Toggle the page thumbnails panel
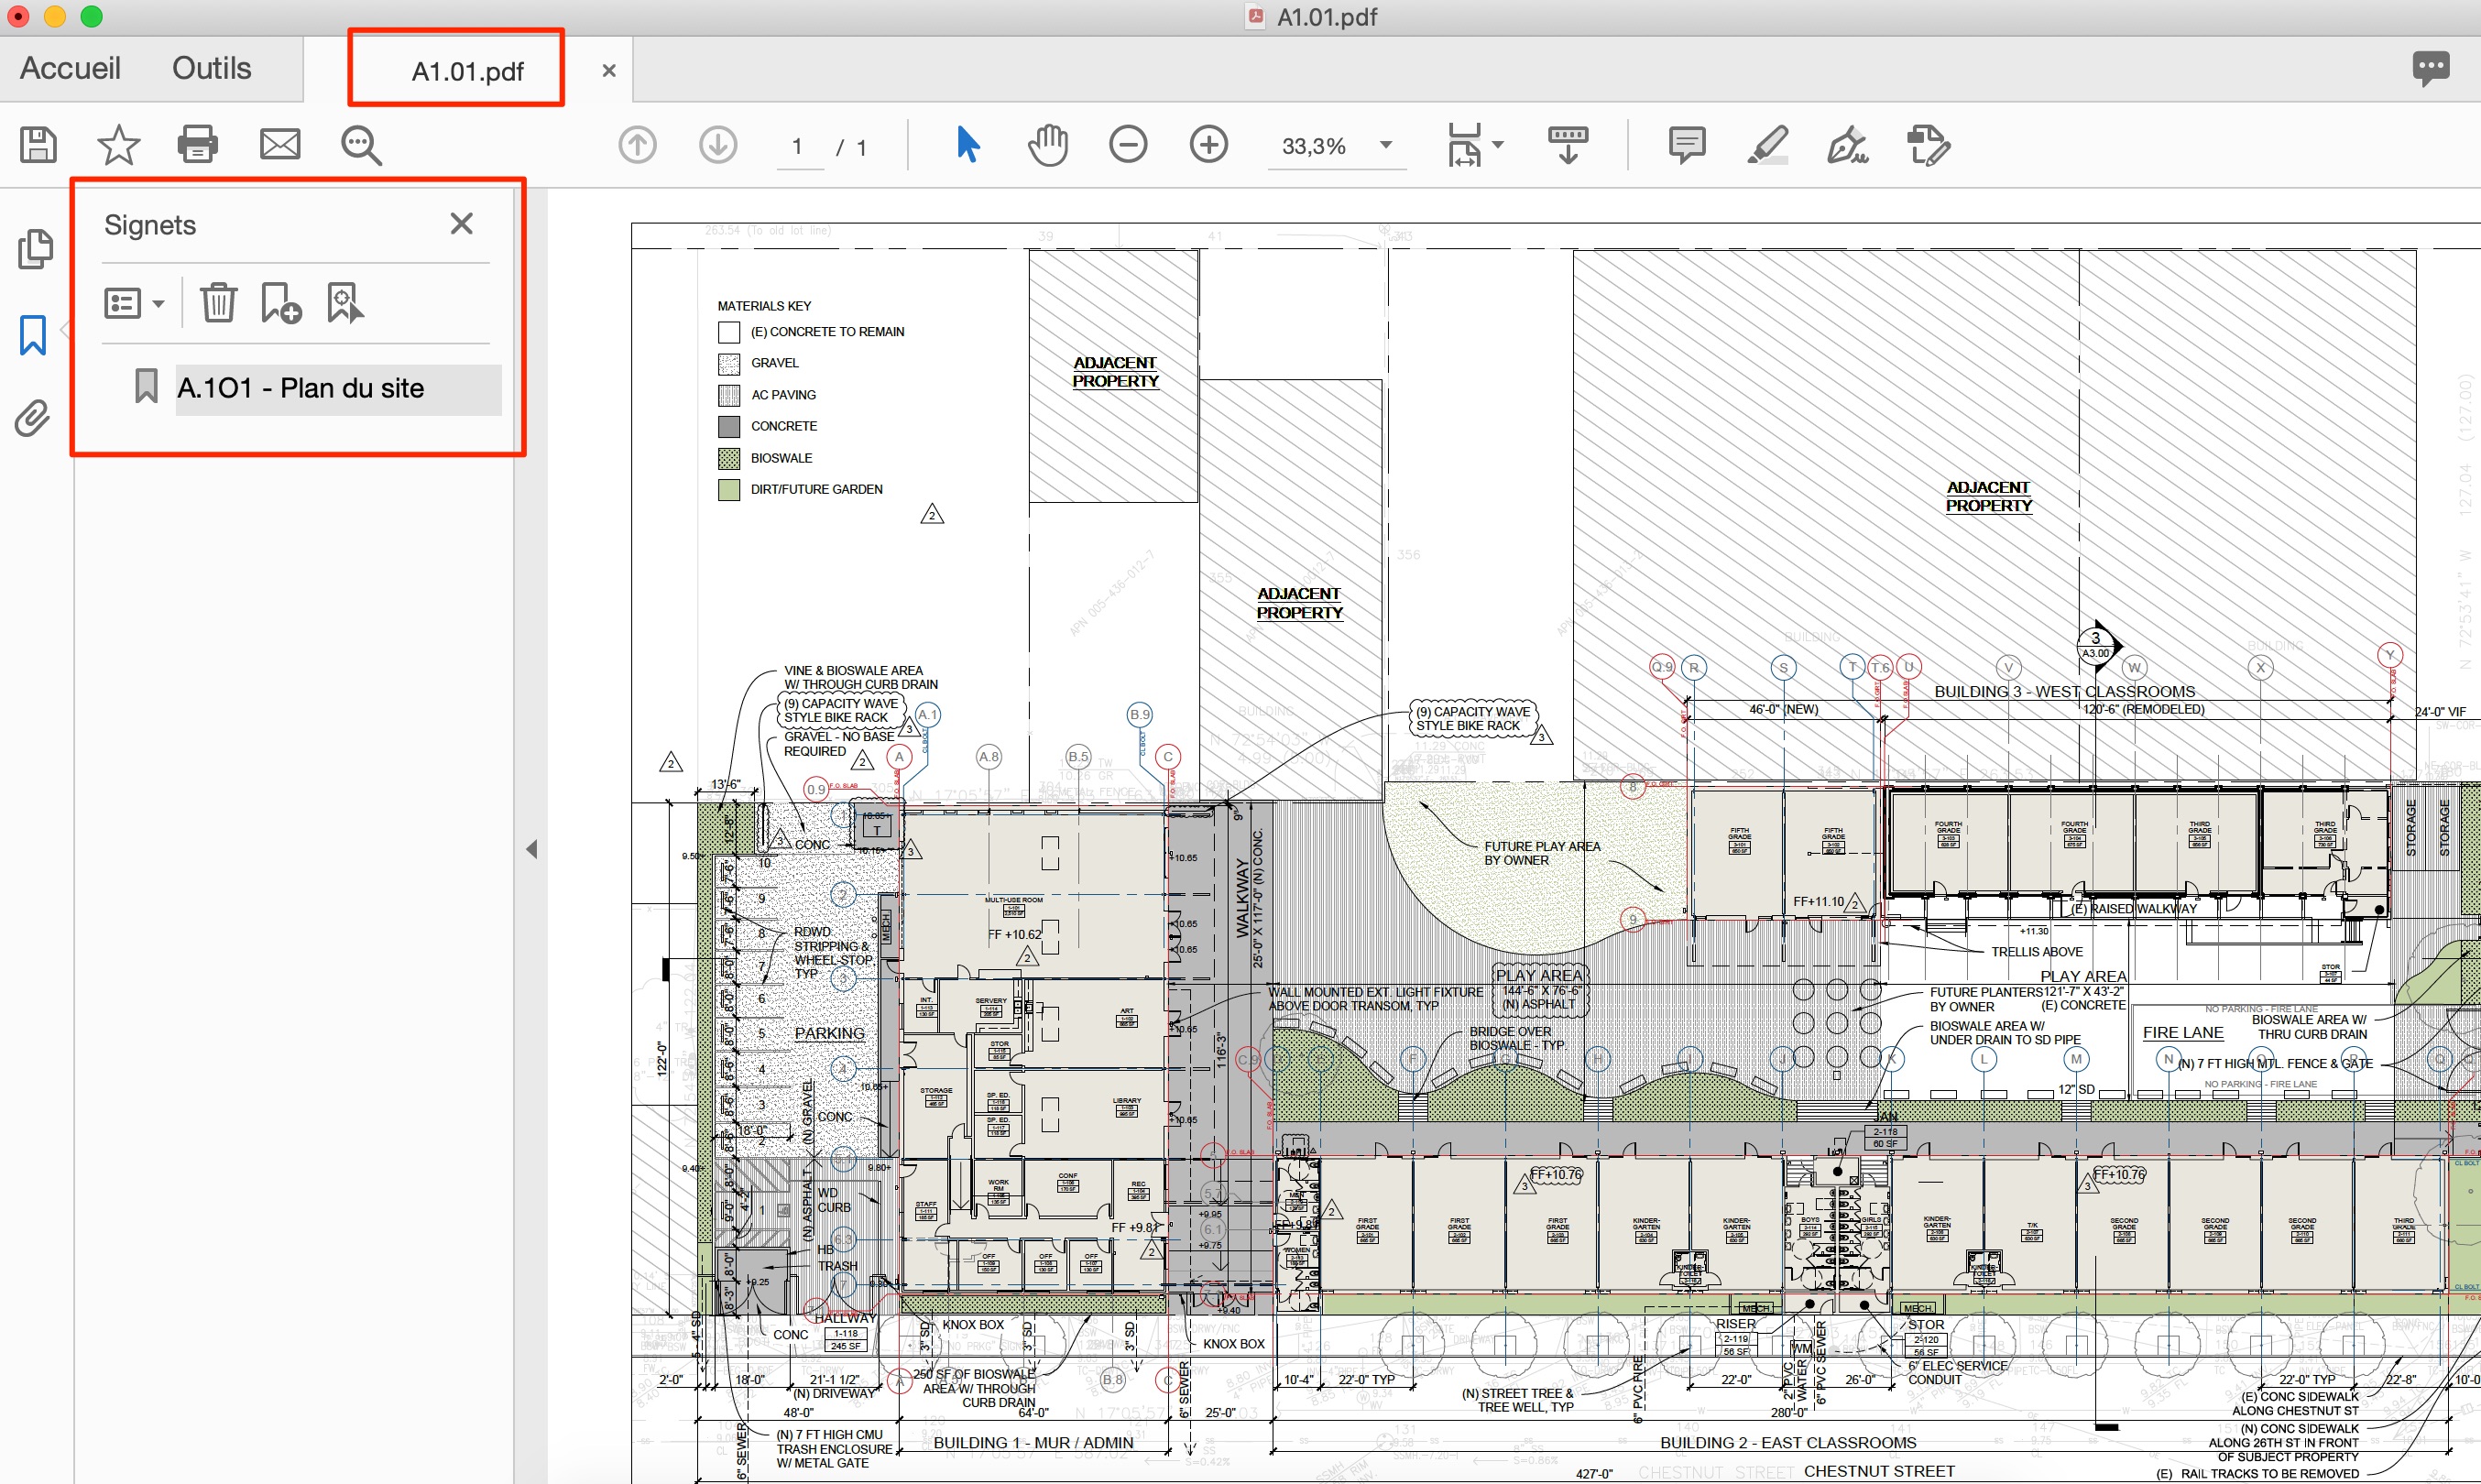This screenshot has width=2481, height=1484. point(35,249)
